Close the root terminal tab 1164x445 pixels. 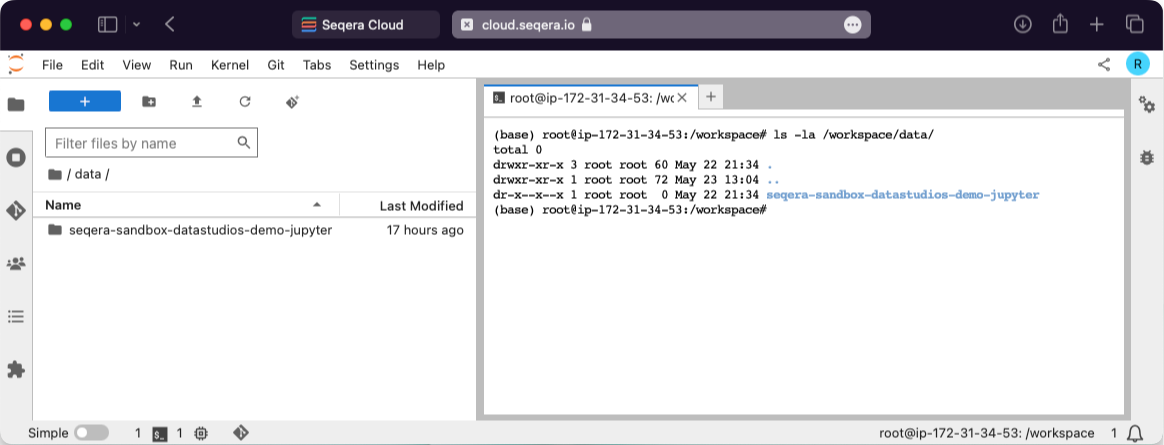[682, 98]
